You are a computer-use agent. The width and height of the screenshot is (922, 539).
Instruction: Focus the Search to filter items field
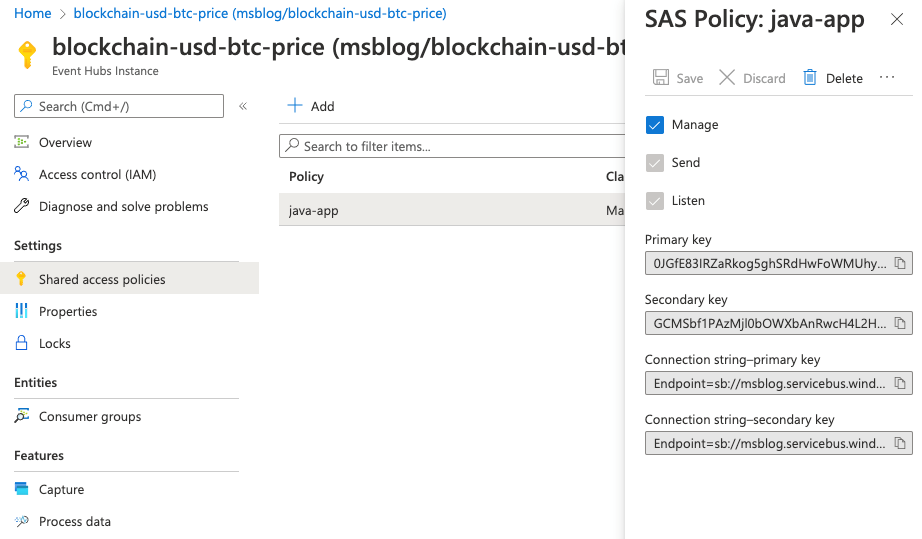[452, 146]
